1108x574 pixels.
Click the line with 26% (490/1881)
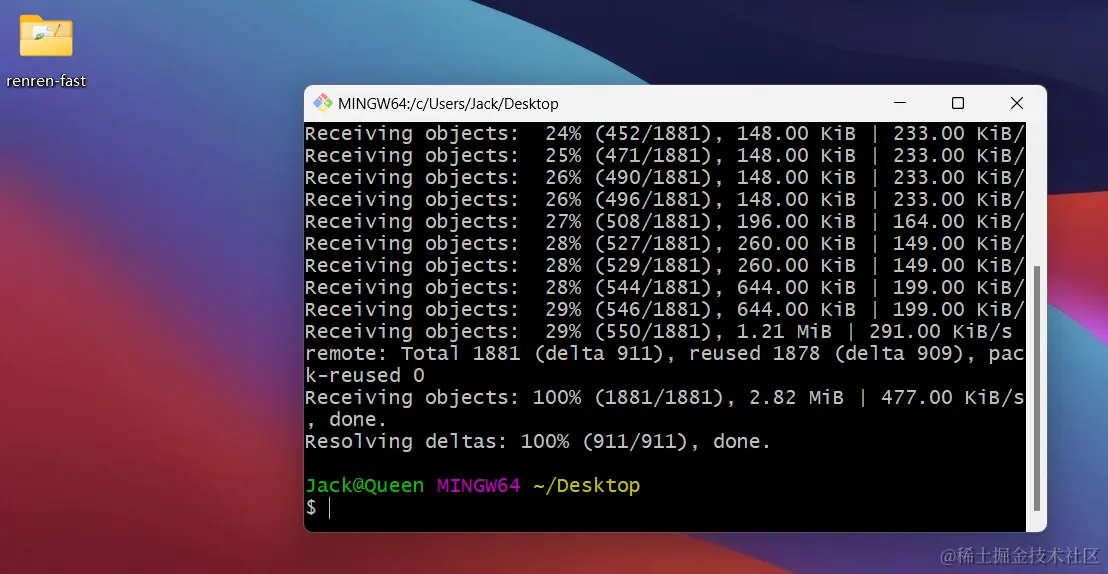(x=664, y=177)
